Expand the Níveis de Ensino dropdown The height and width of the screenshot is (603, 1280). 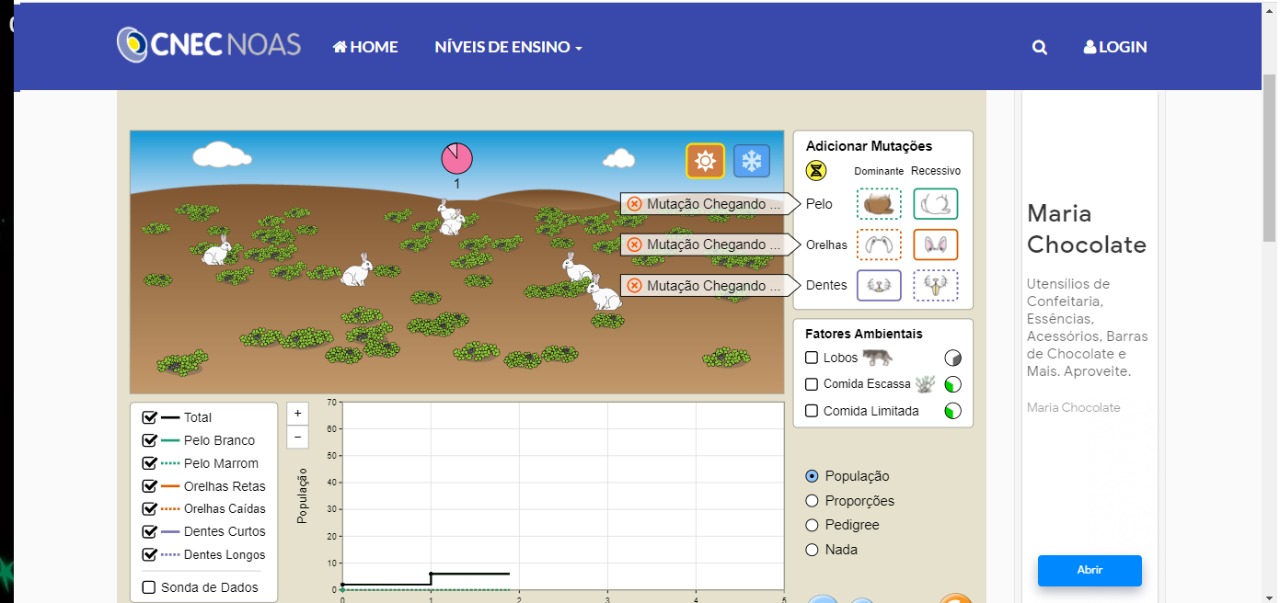(x=508, y=47)
